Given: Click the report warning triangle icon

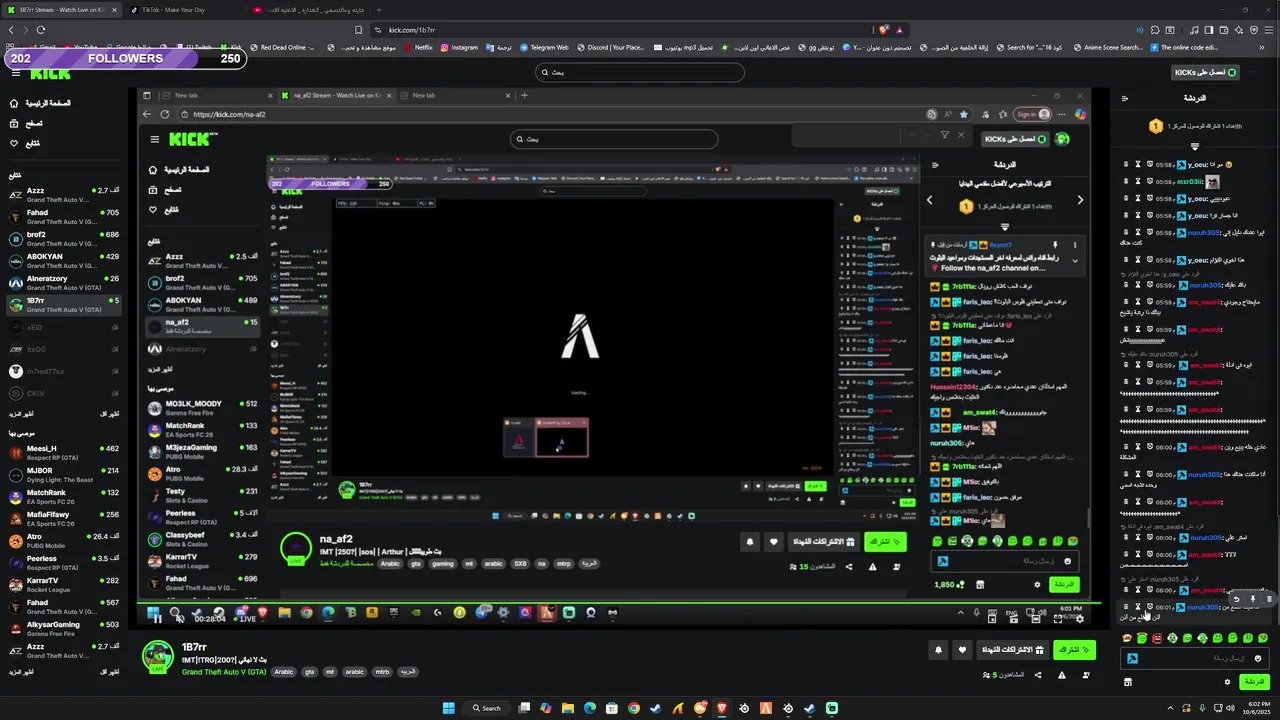Looking at the screenshot, I should tap(1061, 675).
